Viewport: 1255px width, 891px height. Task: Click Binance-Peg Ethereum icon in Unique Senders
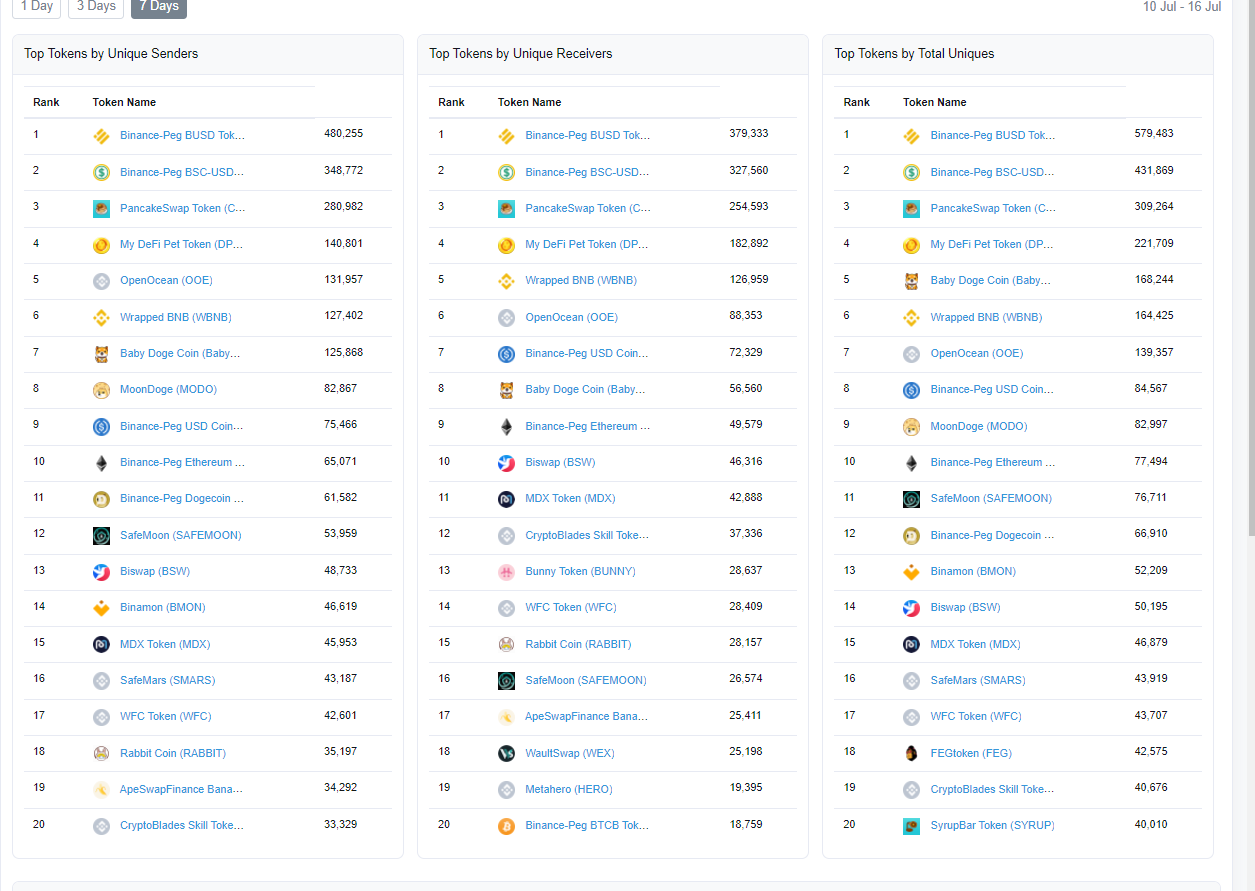tap(101, 463)
